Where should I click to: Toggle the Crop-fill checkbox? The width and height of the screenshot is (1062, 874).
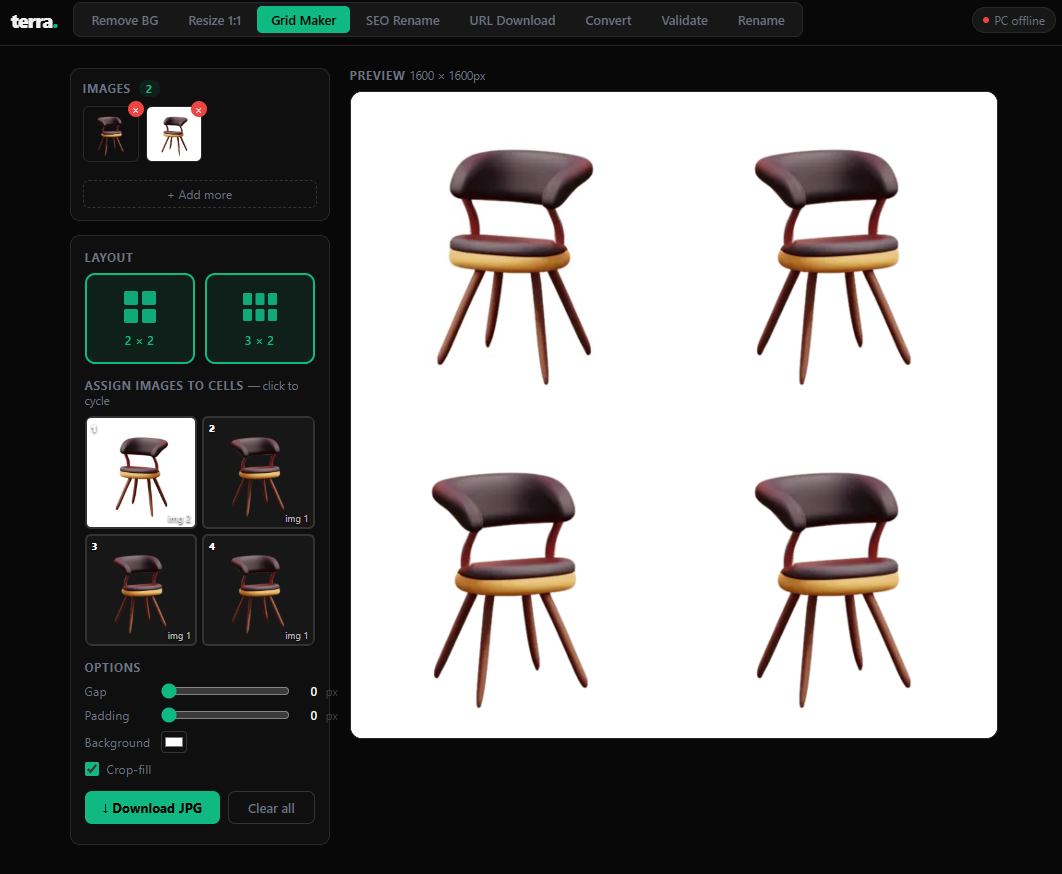92,769
